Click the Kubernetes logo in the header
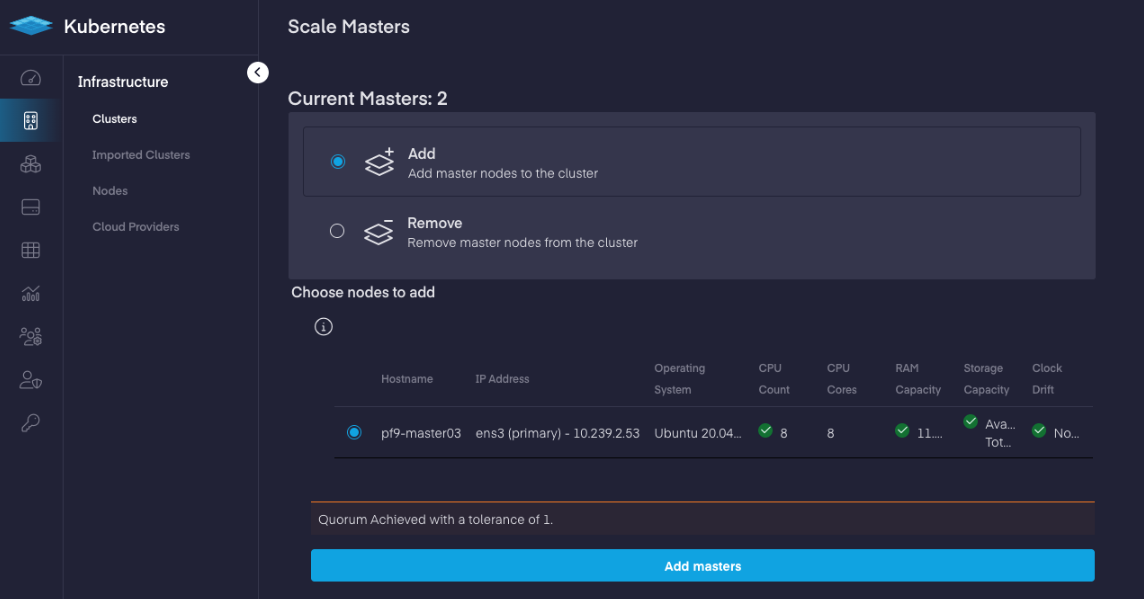1144x599 pixels. coord(31,26)
